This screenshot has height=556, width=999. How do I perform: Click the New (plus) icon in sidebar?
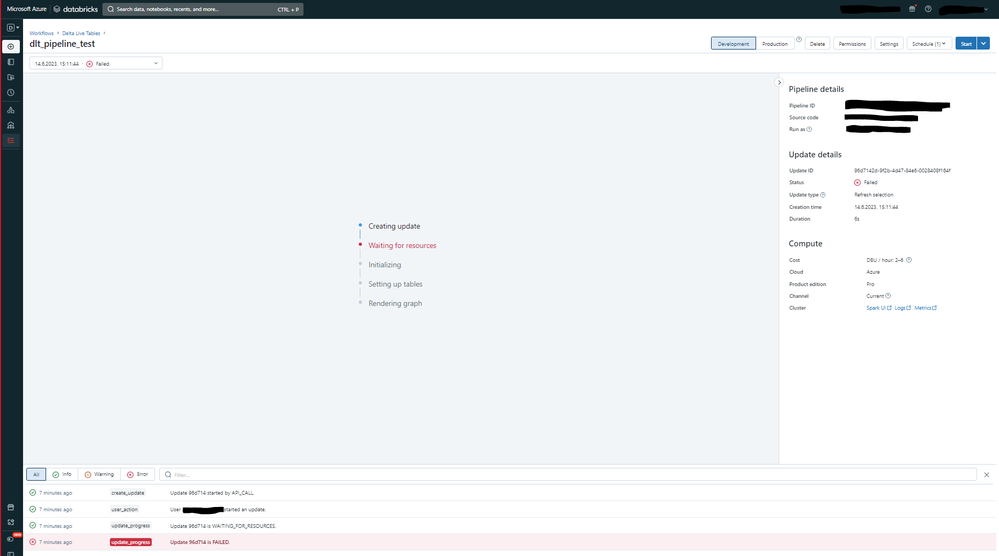pos(11,46)
